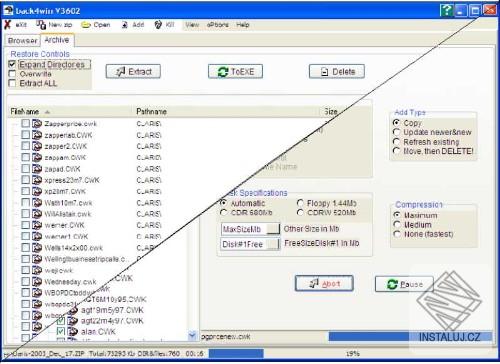Click the Pause button
The height and width of the screenshot is (364, 500).
(x=404, y=284)
